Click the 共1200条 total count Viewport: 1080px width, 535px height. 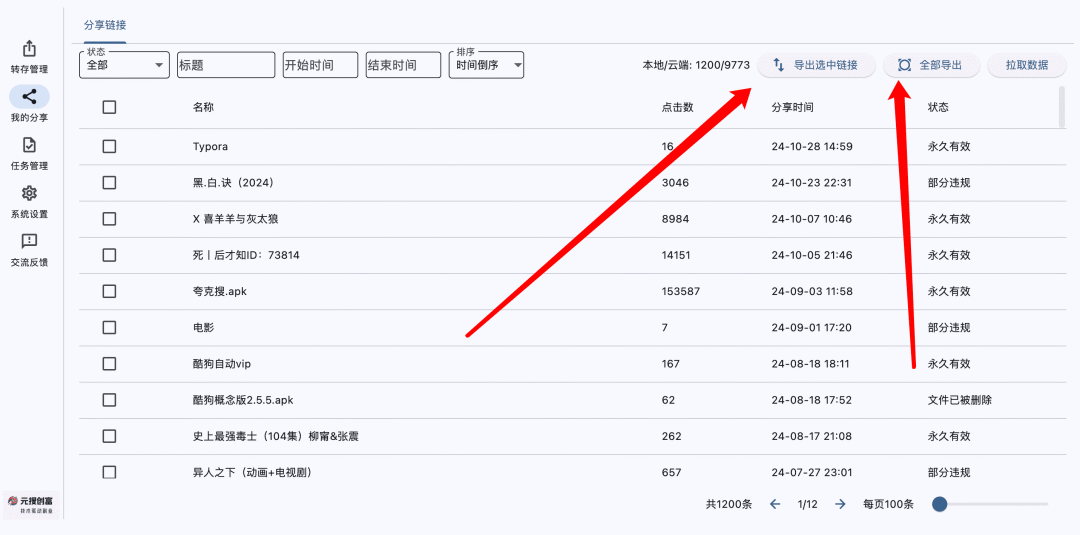tap(729, 505)
